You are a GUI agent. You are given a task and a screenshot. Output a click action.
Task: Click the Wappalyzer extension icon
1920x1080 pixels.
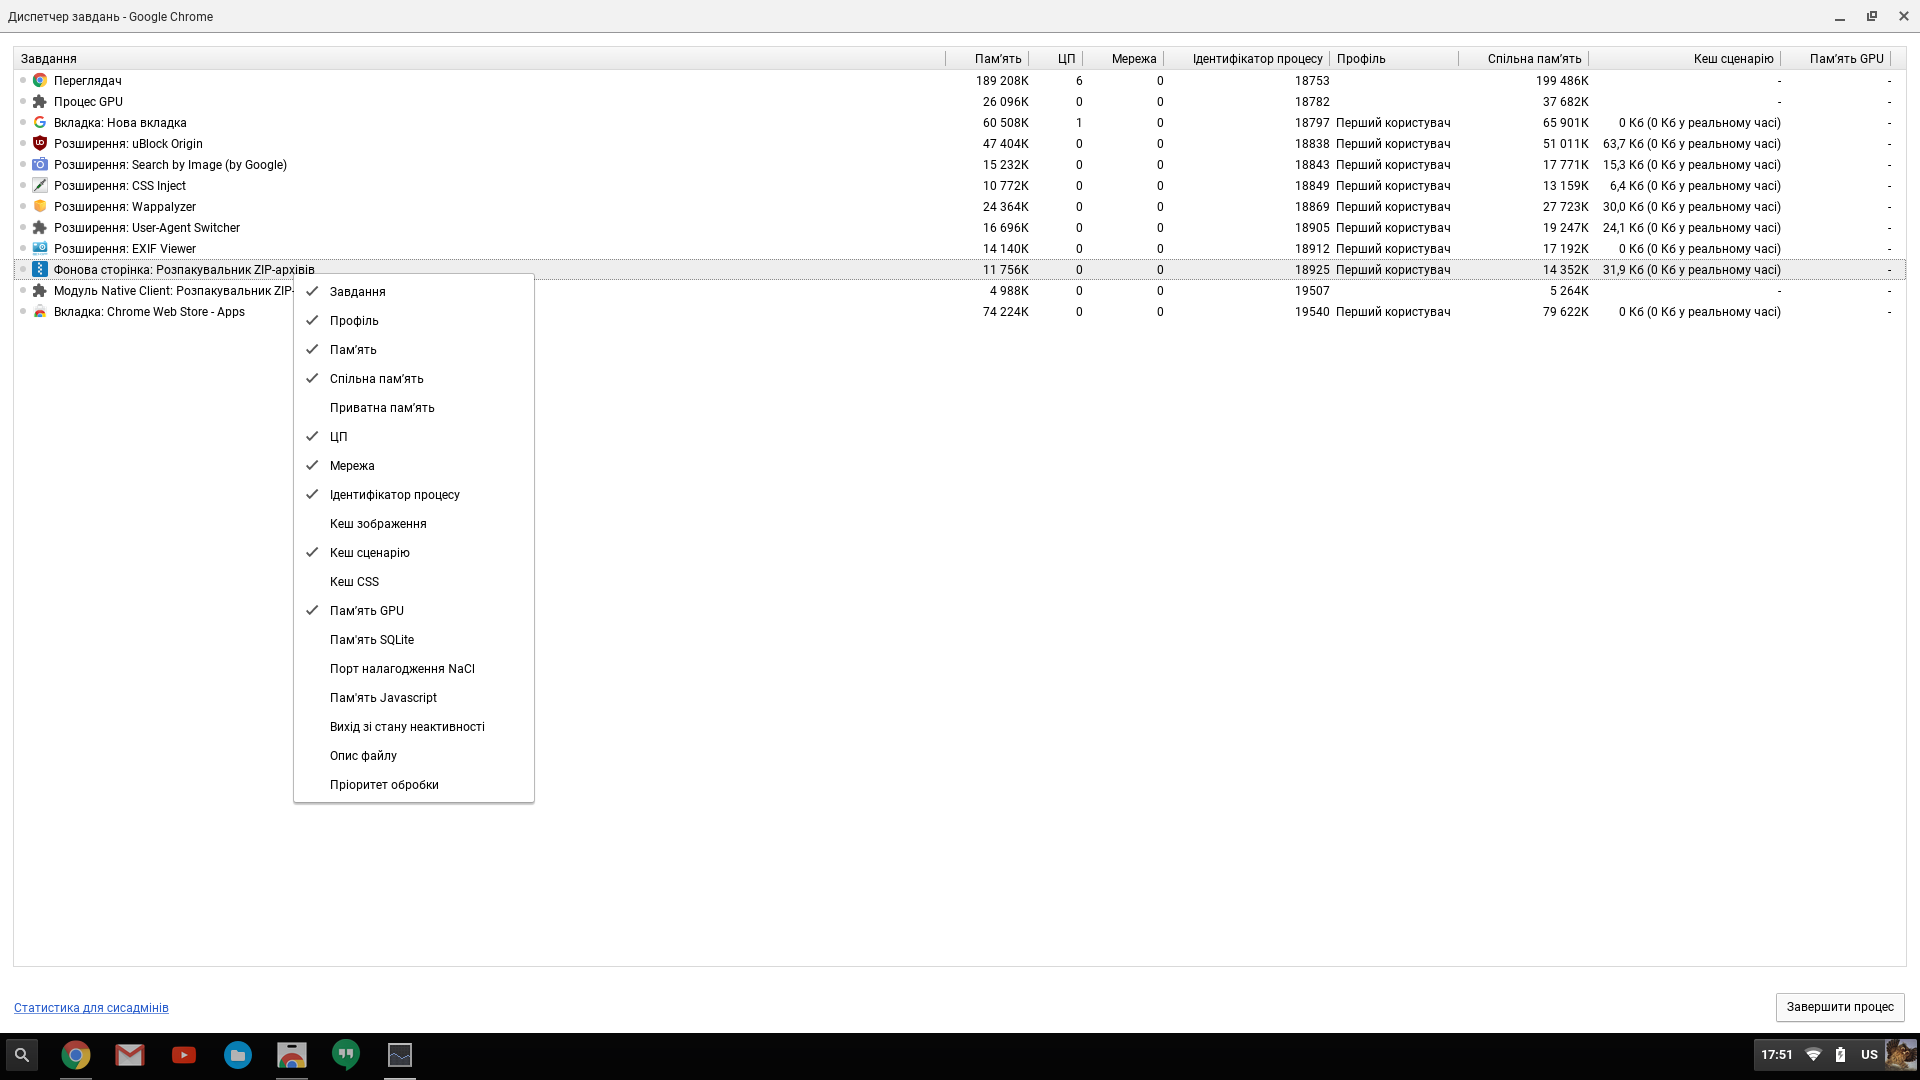[x=40, y=206]
